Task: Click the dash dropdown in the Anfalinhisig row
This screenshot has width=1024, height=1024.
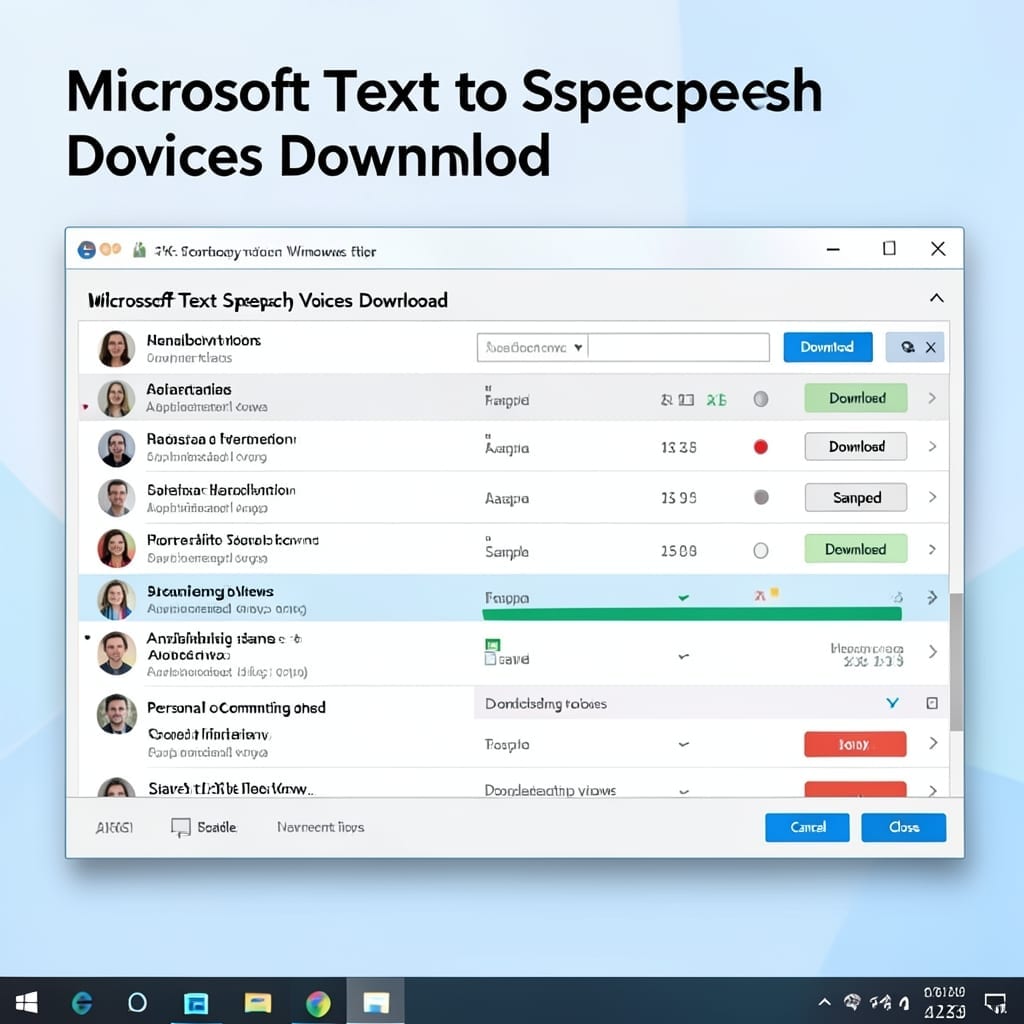Action: coord(683,656)
